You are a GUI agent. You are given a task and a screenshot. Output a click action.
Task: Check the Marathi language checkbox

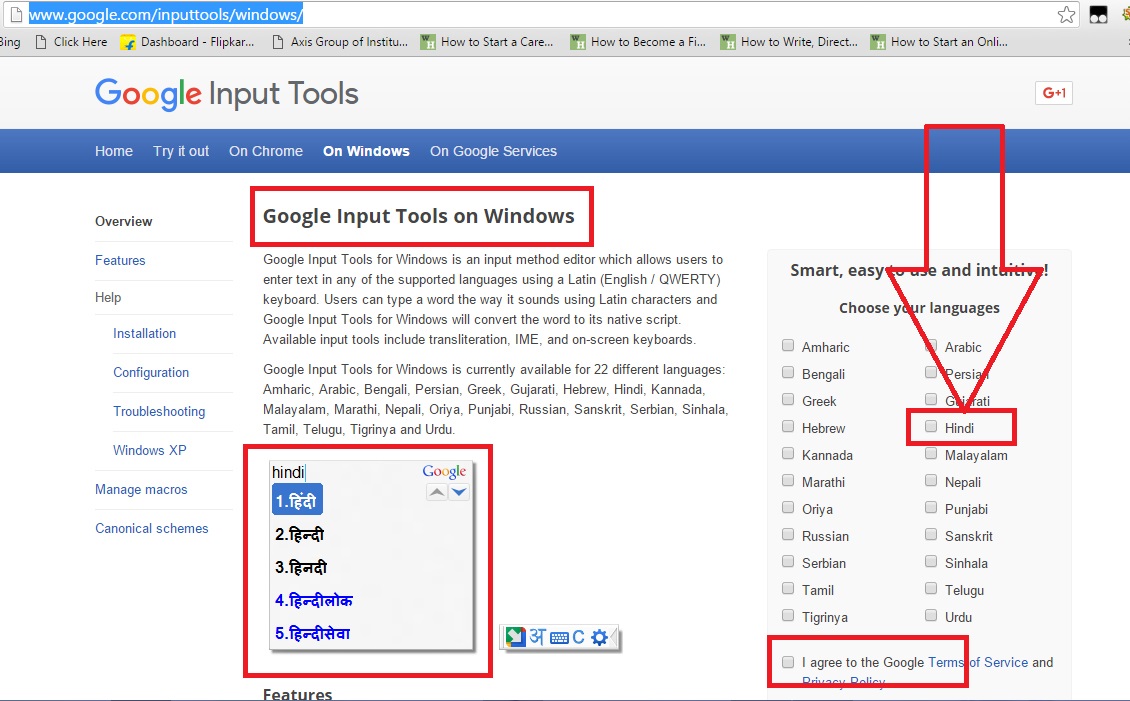coord(788,481)
